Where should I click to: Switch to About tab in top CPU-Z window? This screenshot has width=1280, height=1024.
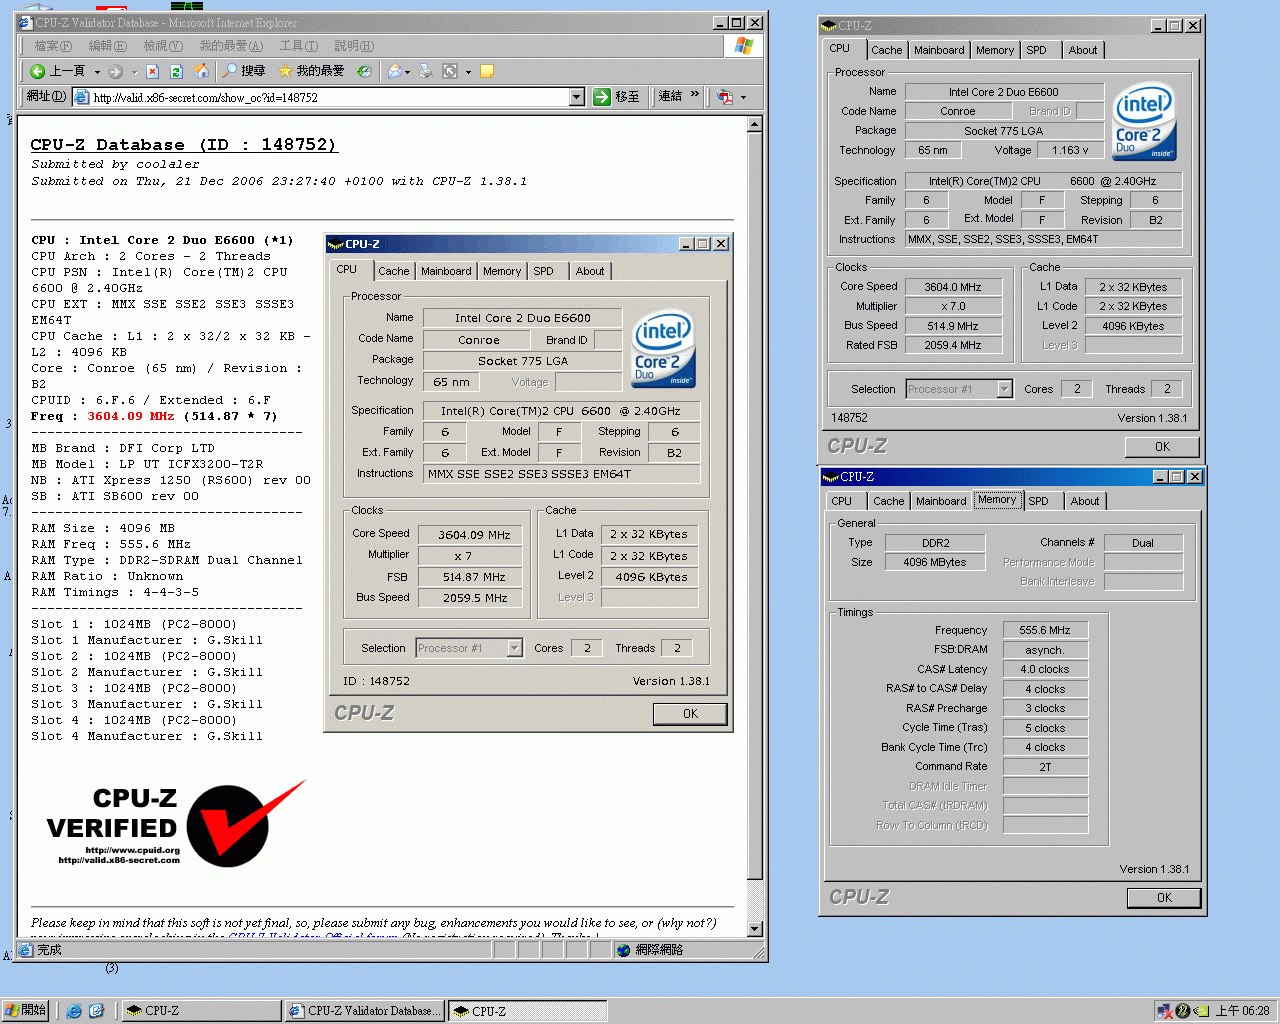tap(1083, 50)
